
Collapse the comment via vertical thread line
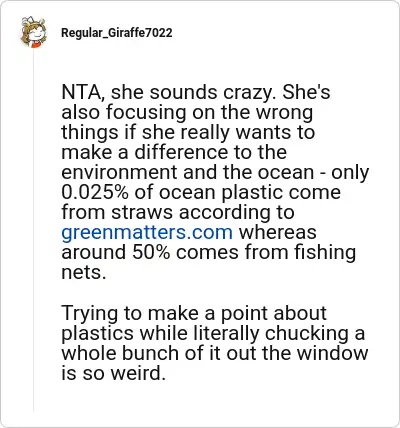click(33, 230)
